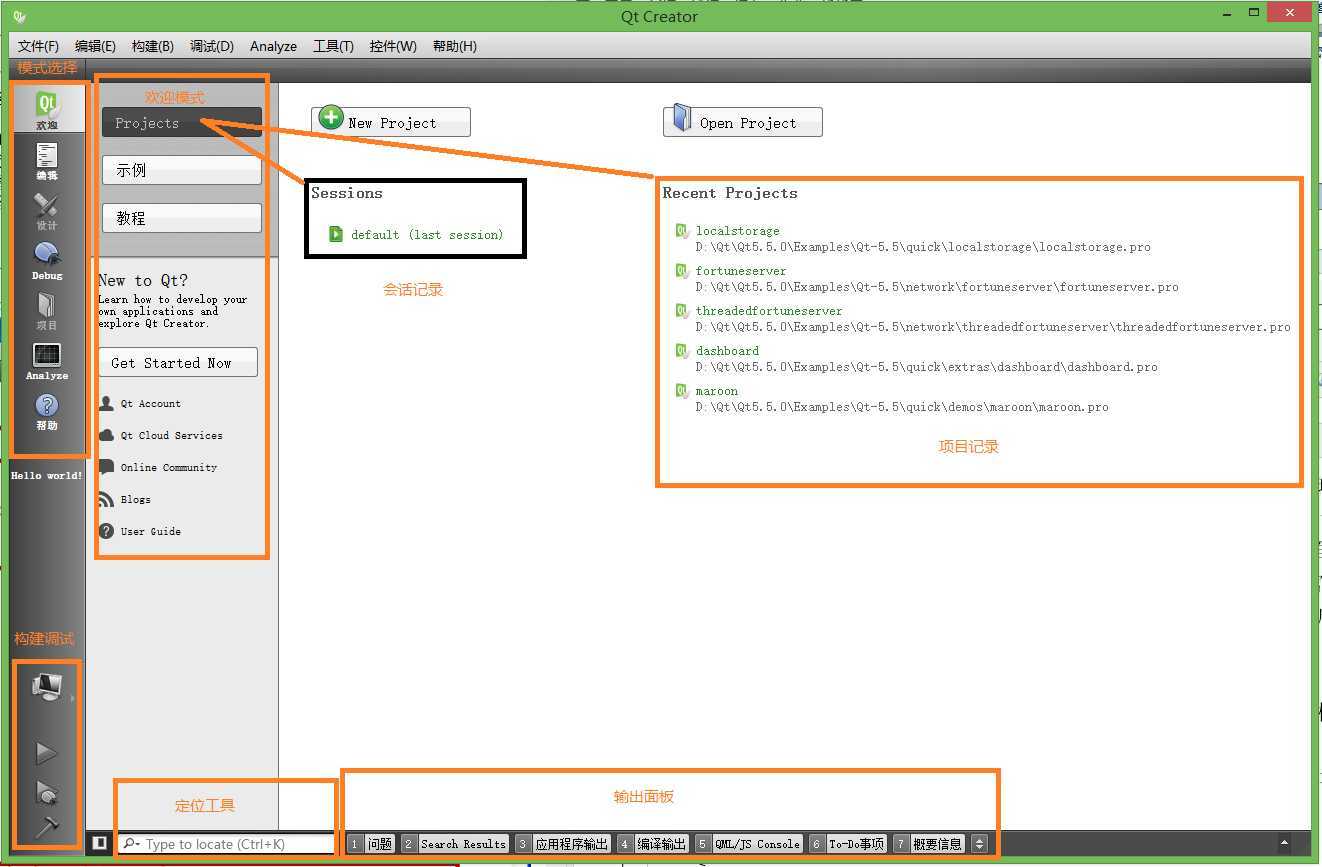The image size is (1322, 867).
Task: Open the fortuneserver recent project
Action: (741, 271)
